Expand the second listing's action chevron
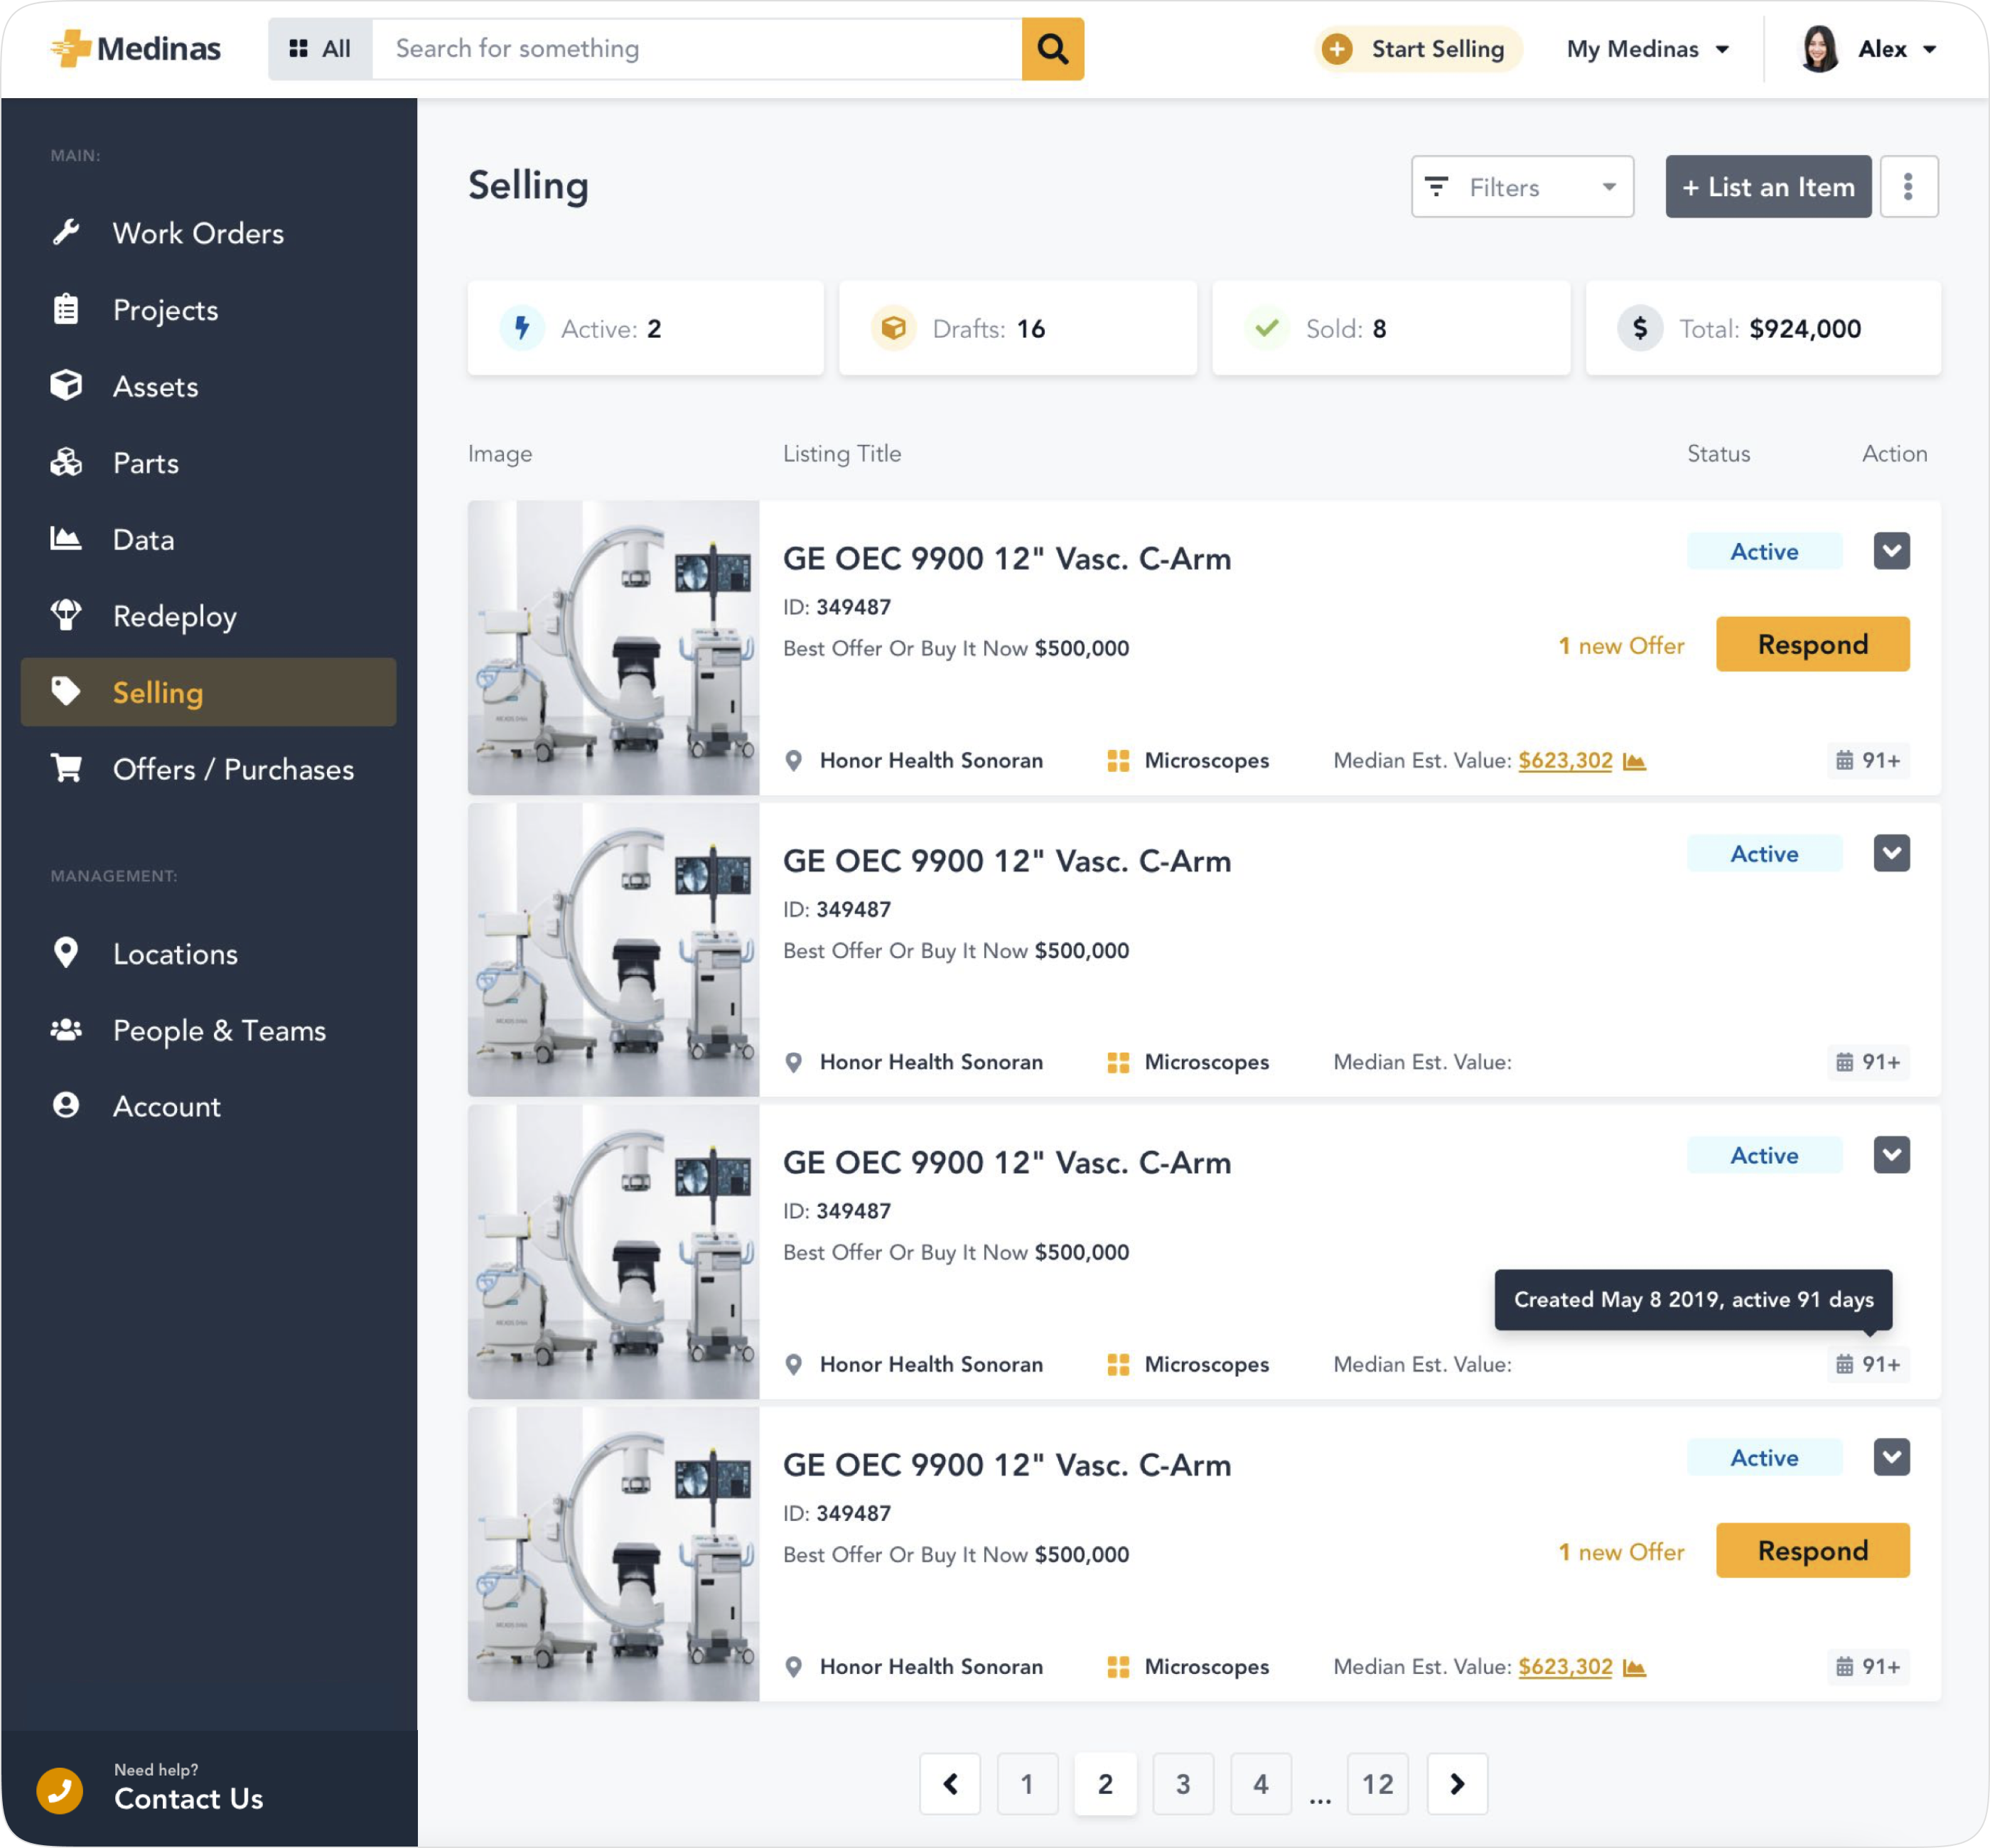1990x1848 pixels. (x=1891, y=853)
